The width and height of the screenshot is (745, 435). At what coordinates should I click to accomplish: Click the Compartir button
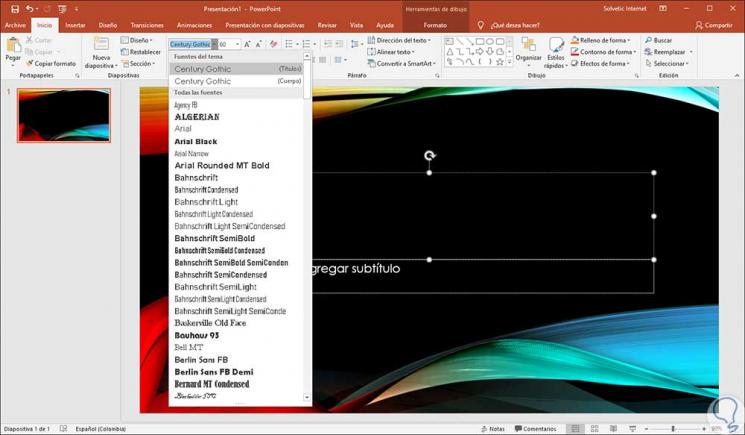(714, 25)
